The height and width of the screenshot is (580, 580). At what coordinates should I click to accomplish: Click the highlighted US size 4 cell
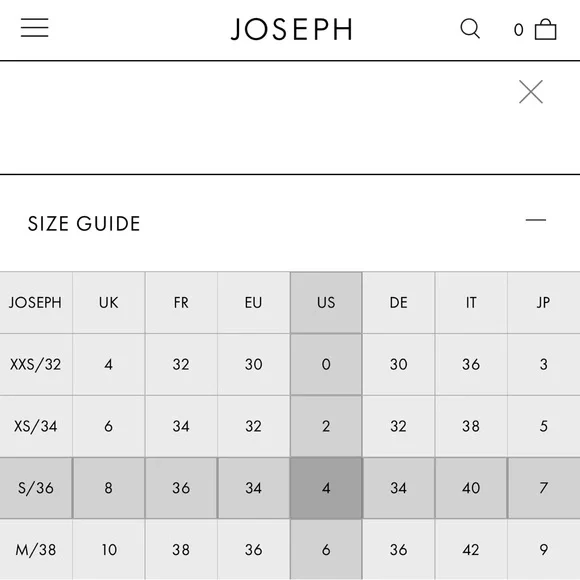point(326,488)
